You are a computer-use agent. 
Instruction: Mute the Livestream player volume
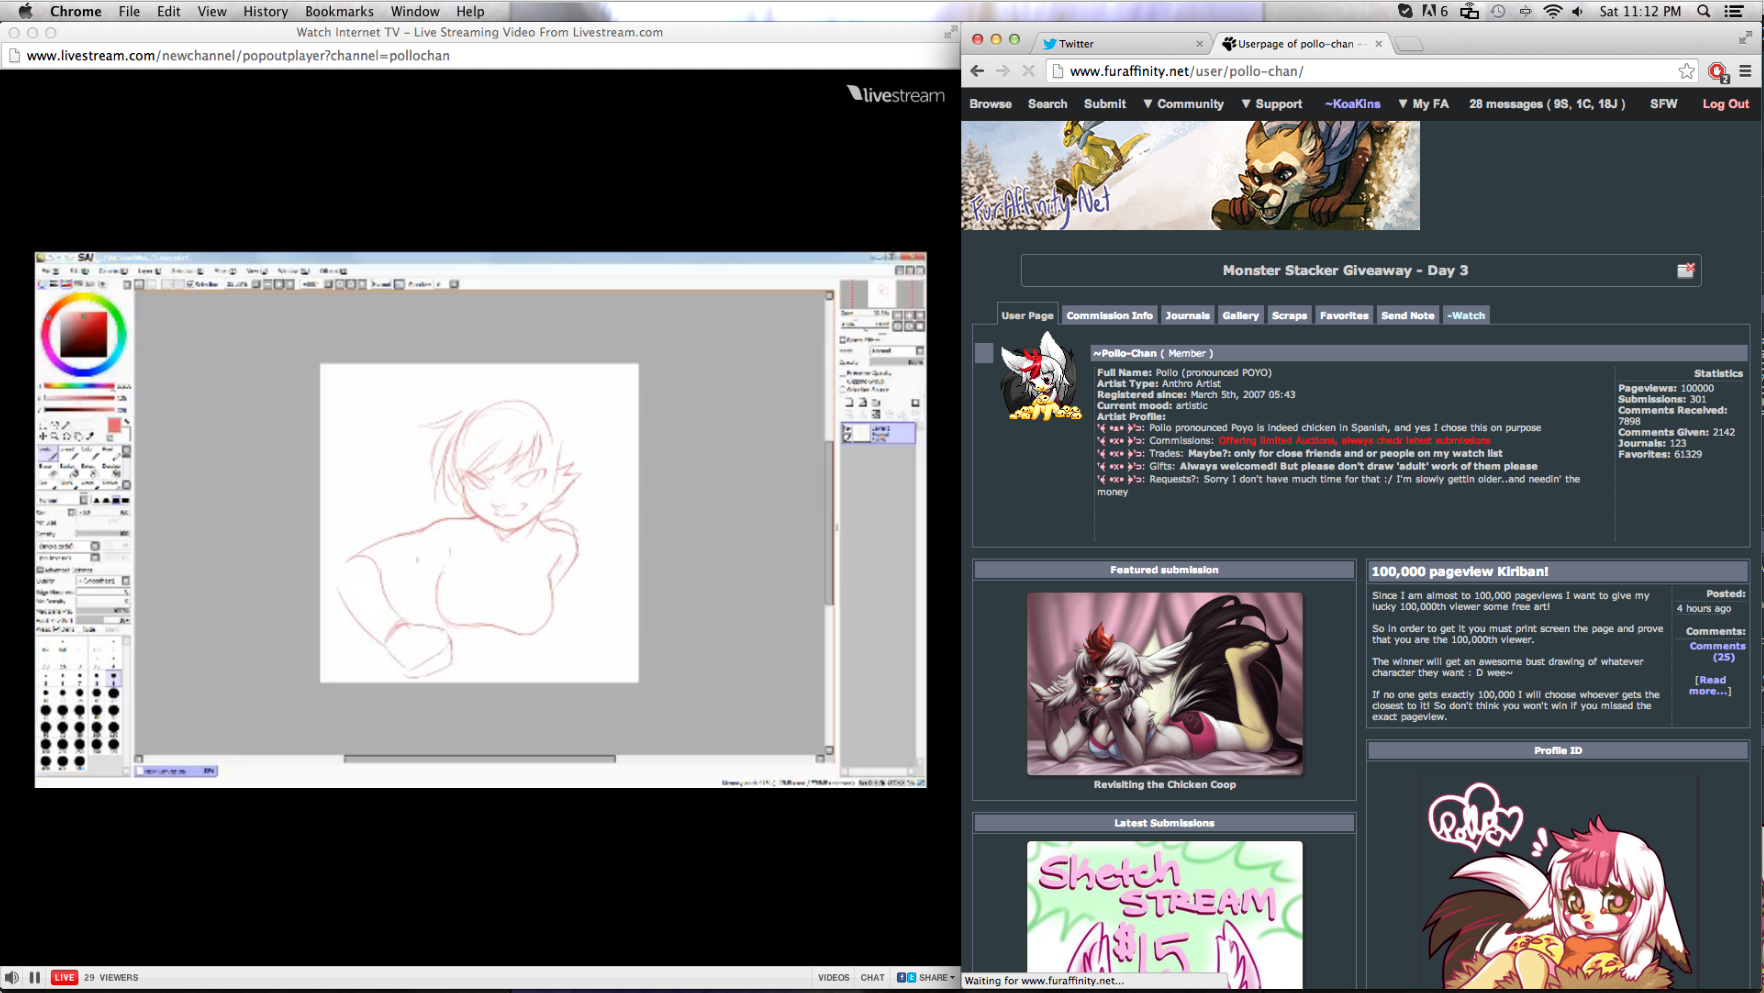point(11,977)
